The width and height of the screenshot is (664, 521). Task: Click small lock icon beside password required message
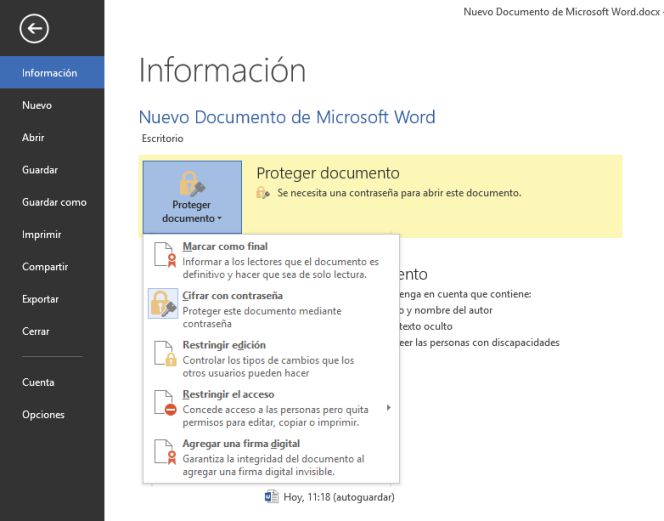pyautogui.click(x=263, y=193)
